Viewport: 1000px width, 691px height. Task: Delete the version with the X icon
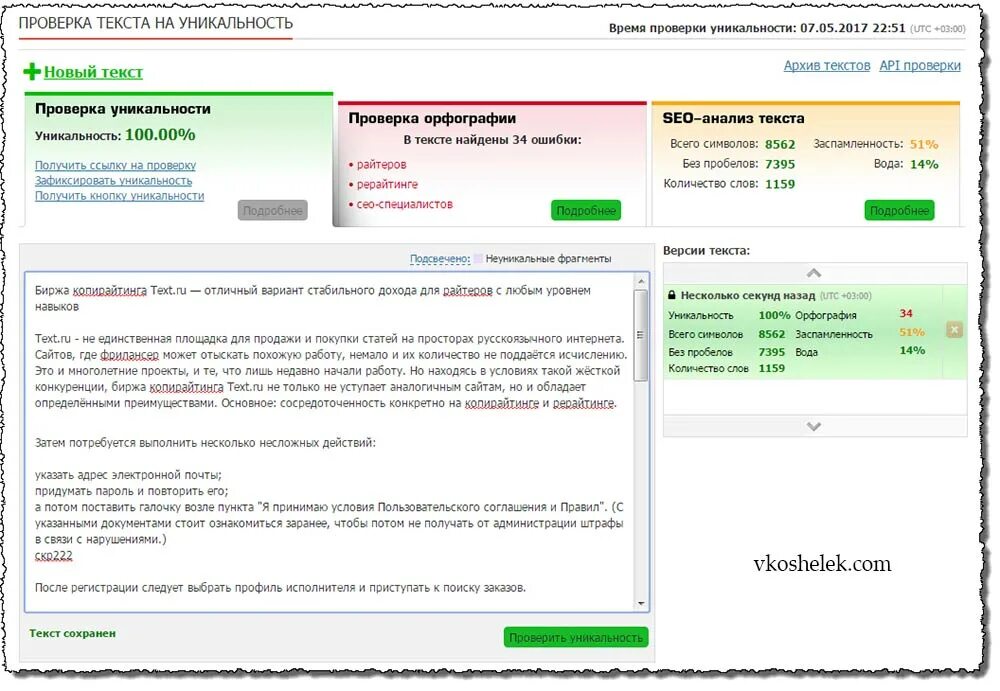pyautogui.click(x=954, y=330)
